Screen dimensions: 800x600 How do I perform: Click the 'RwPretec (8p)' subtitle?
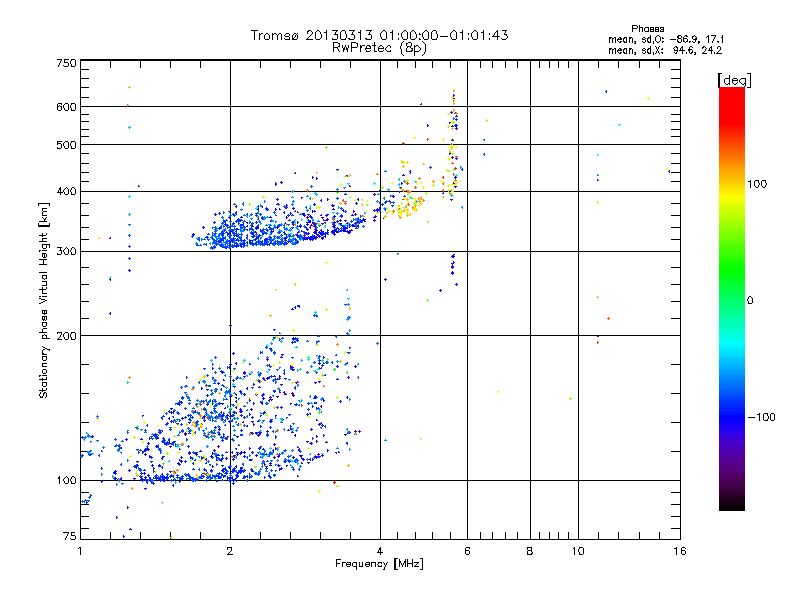[379, 48]
